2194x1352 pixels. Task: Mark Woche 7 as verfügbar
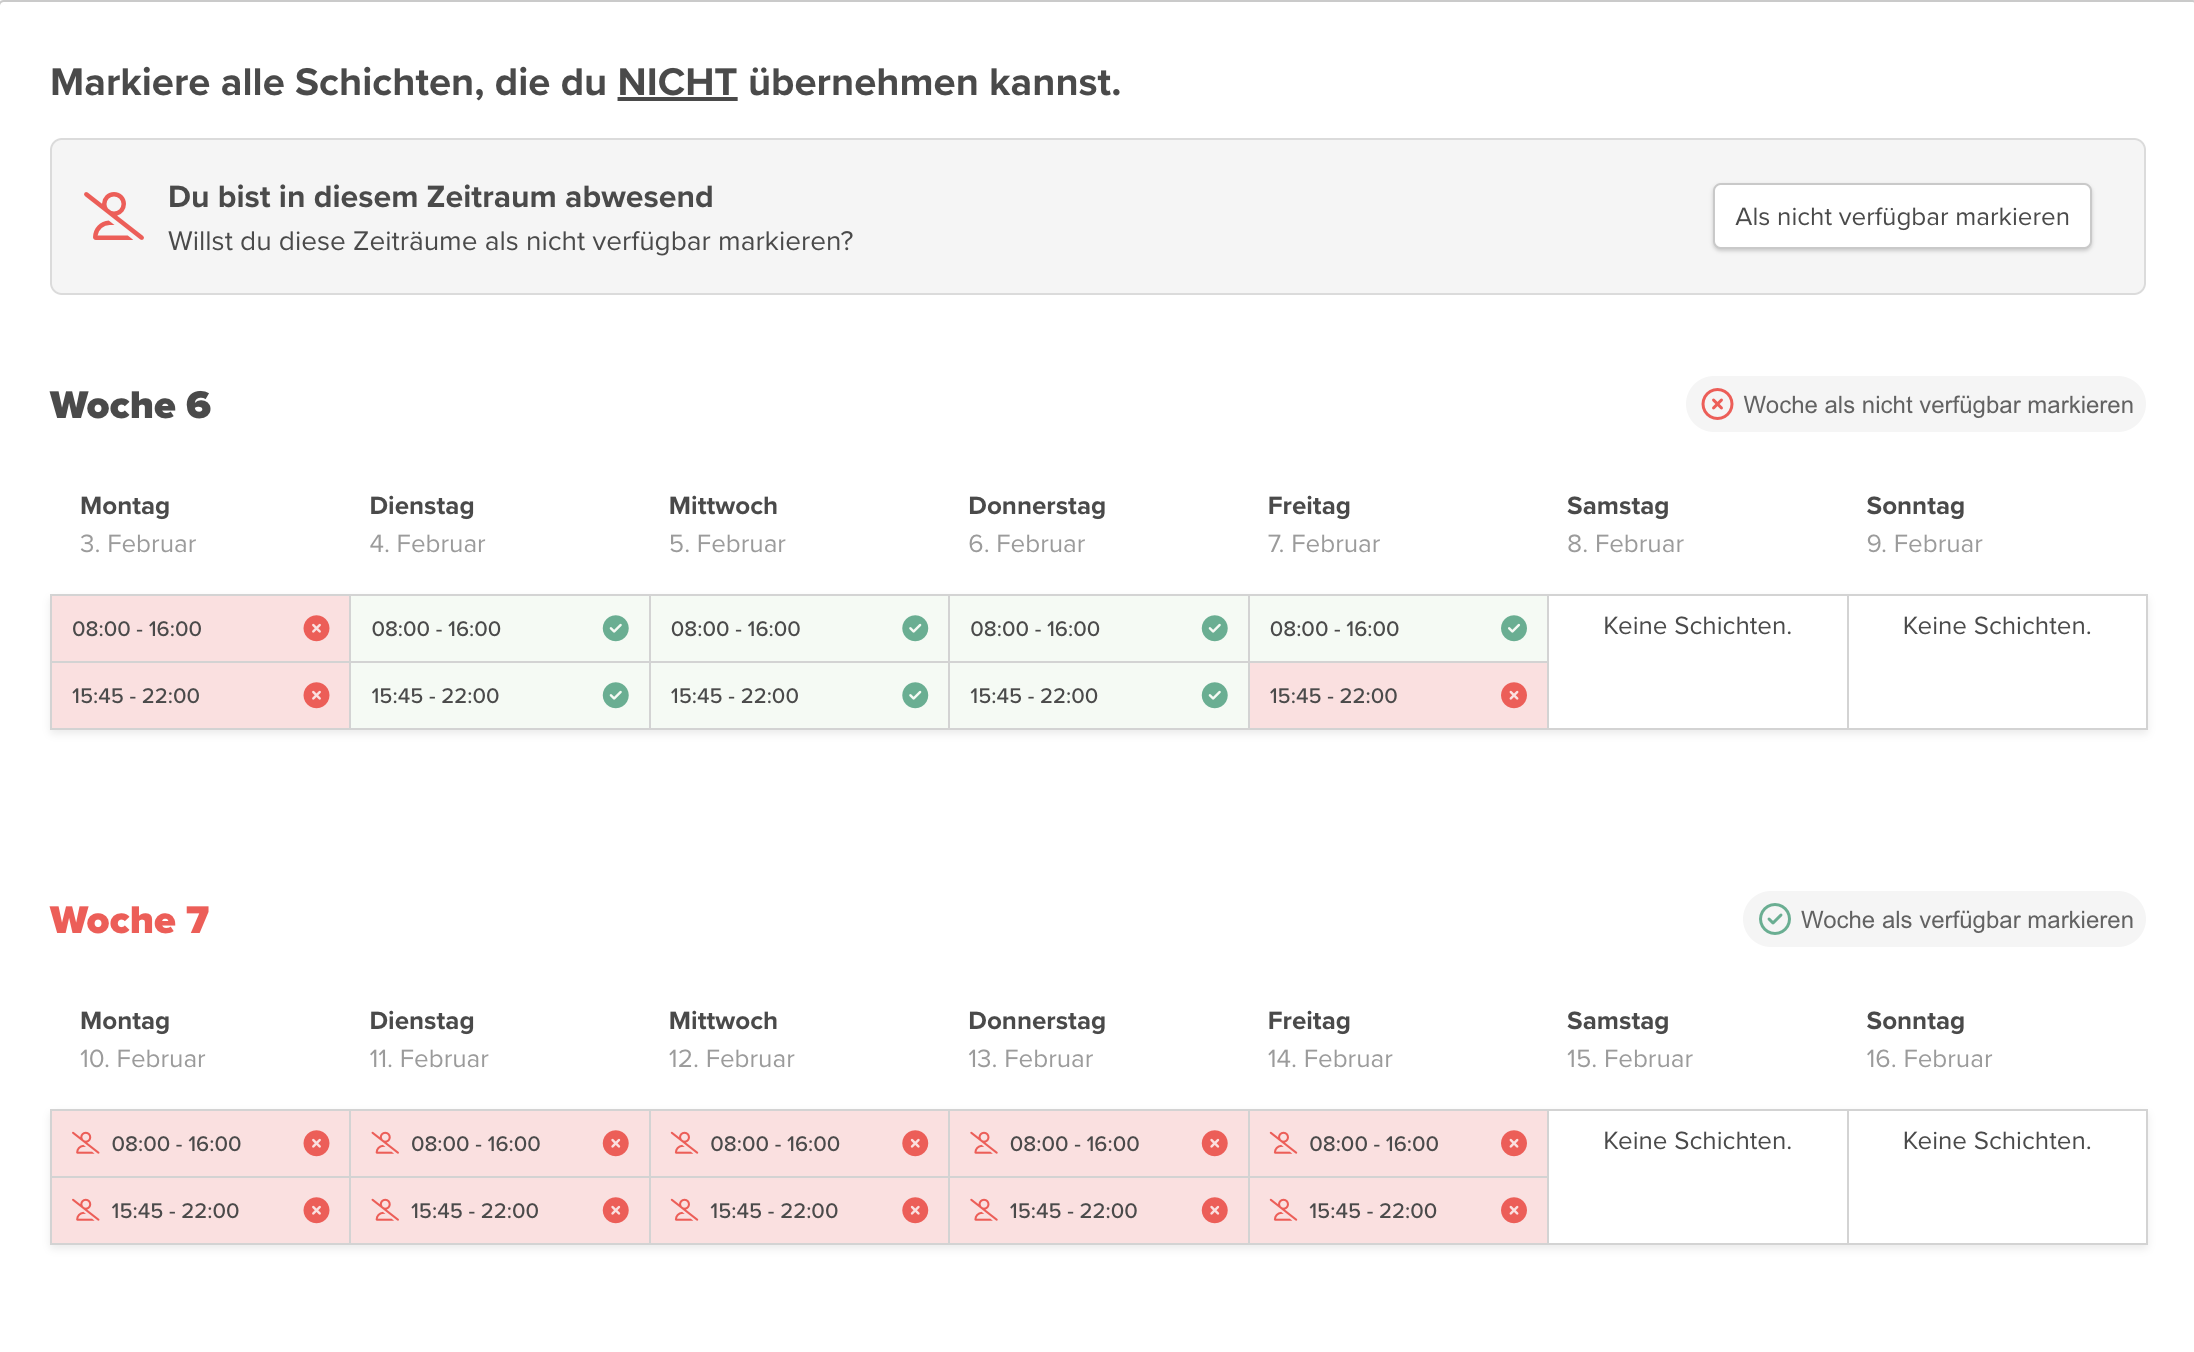tap(1944, 919)
